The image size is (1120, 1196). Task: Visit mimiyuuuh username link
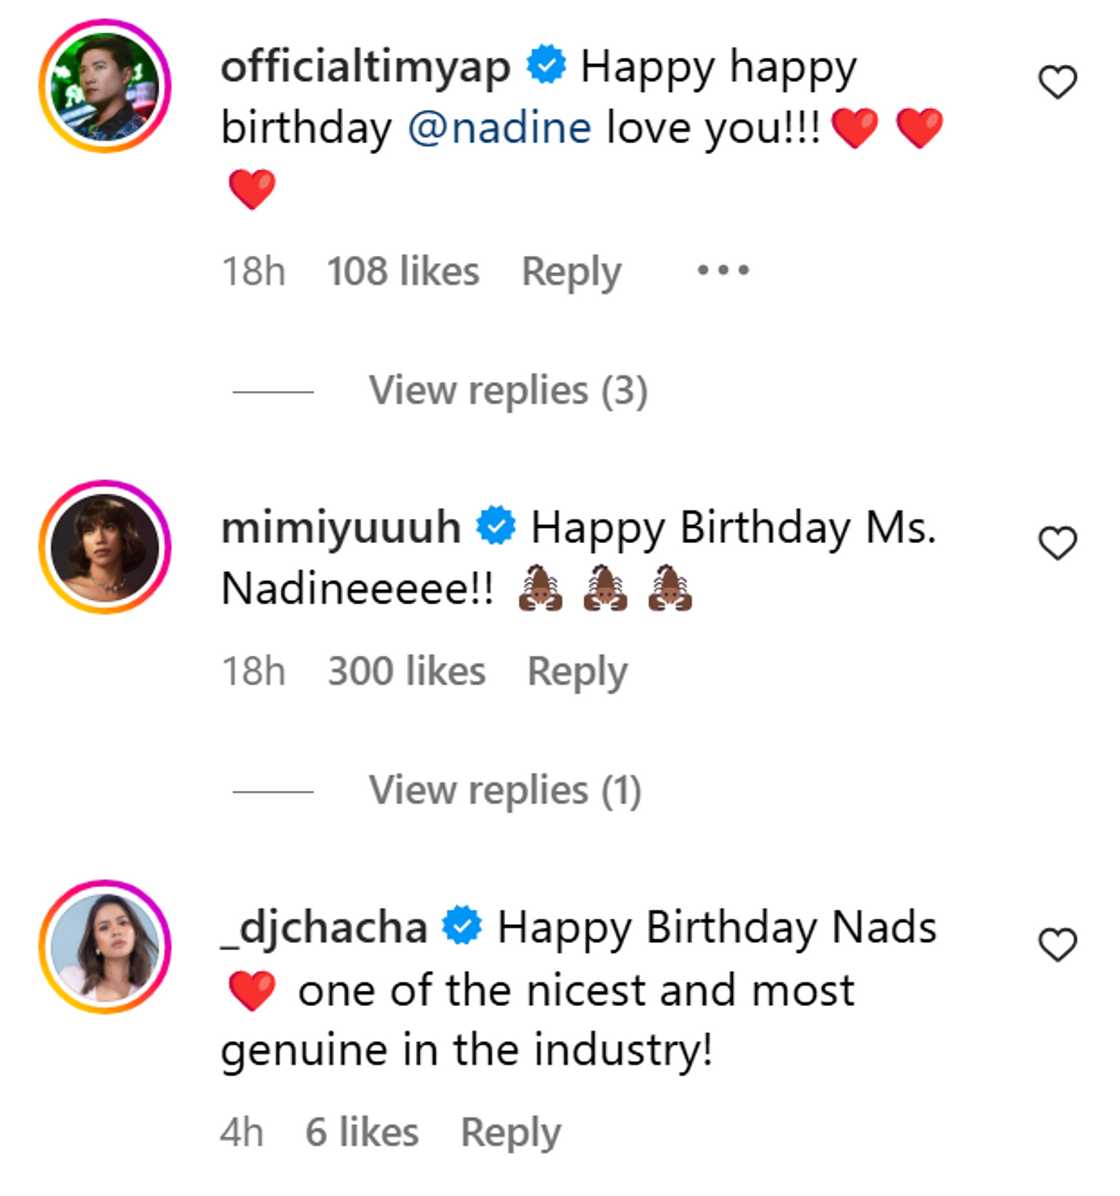click(x=340, y=527)
